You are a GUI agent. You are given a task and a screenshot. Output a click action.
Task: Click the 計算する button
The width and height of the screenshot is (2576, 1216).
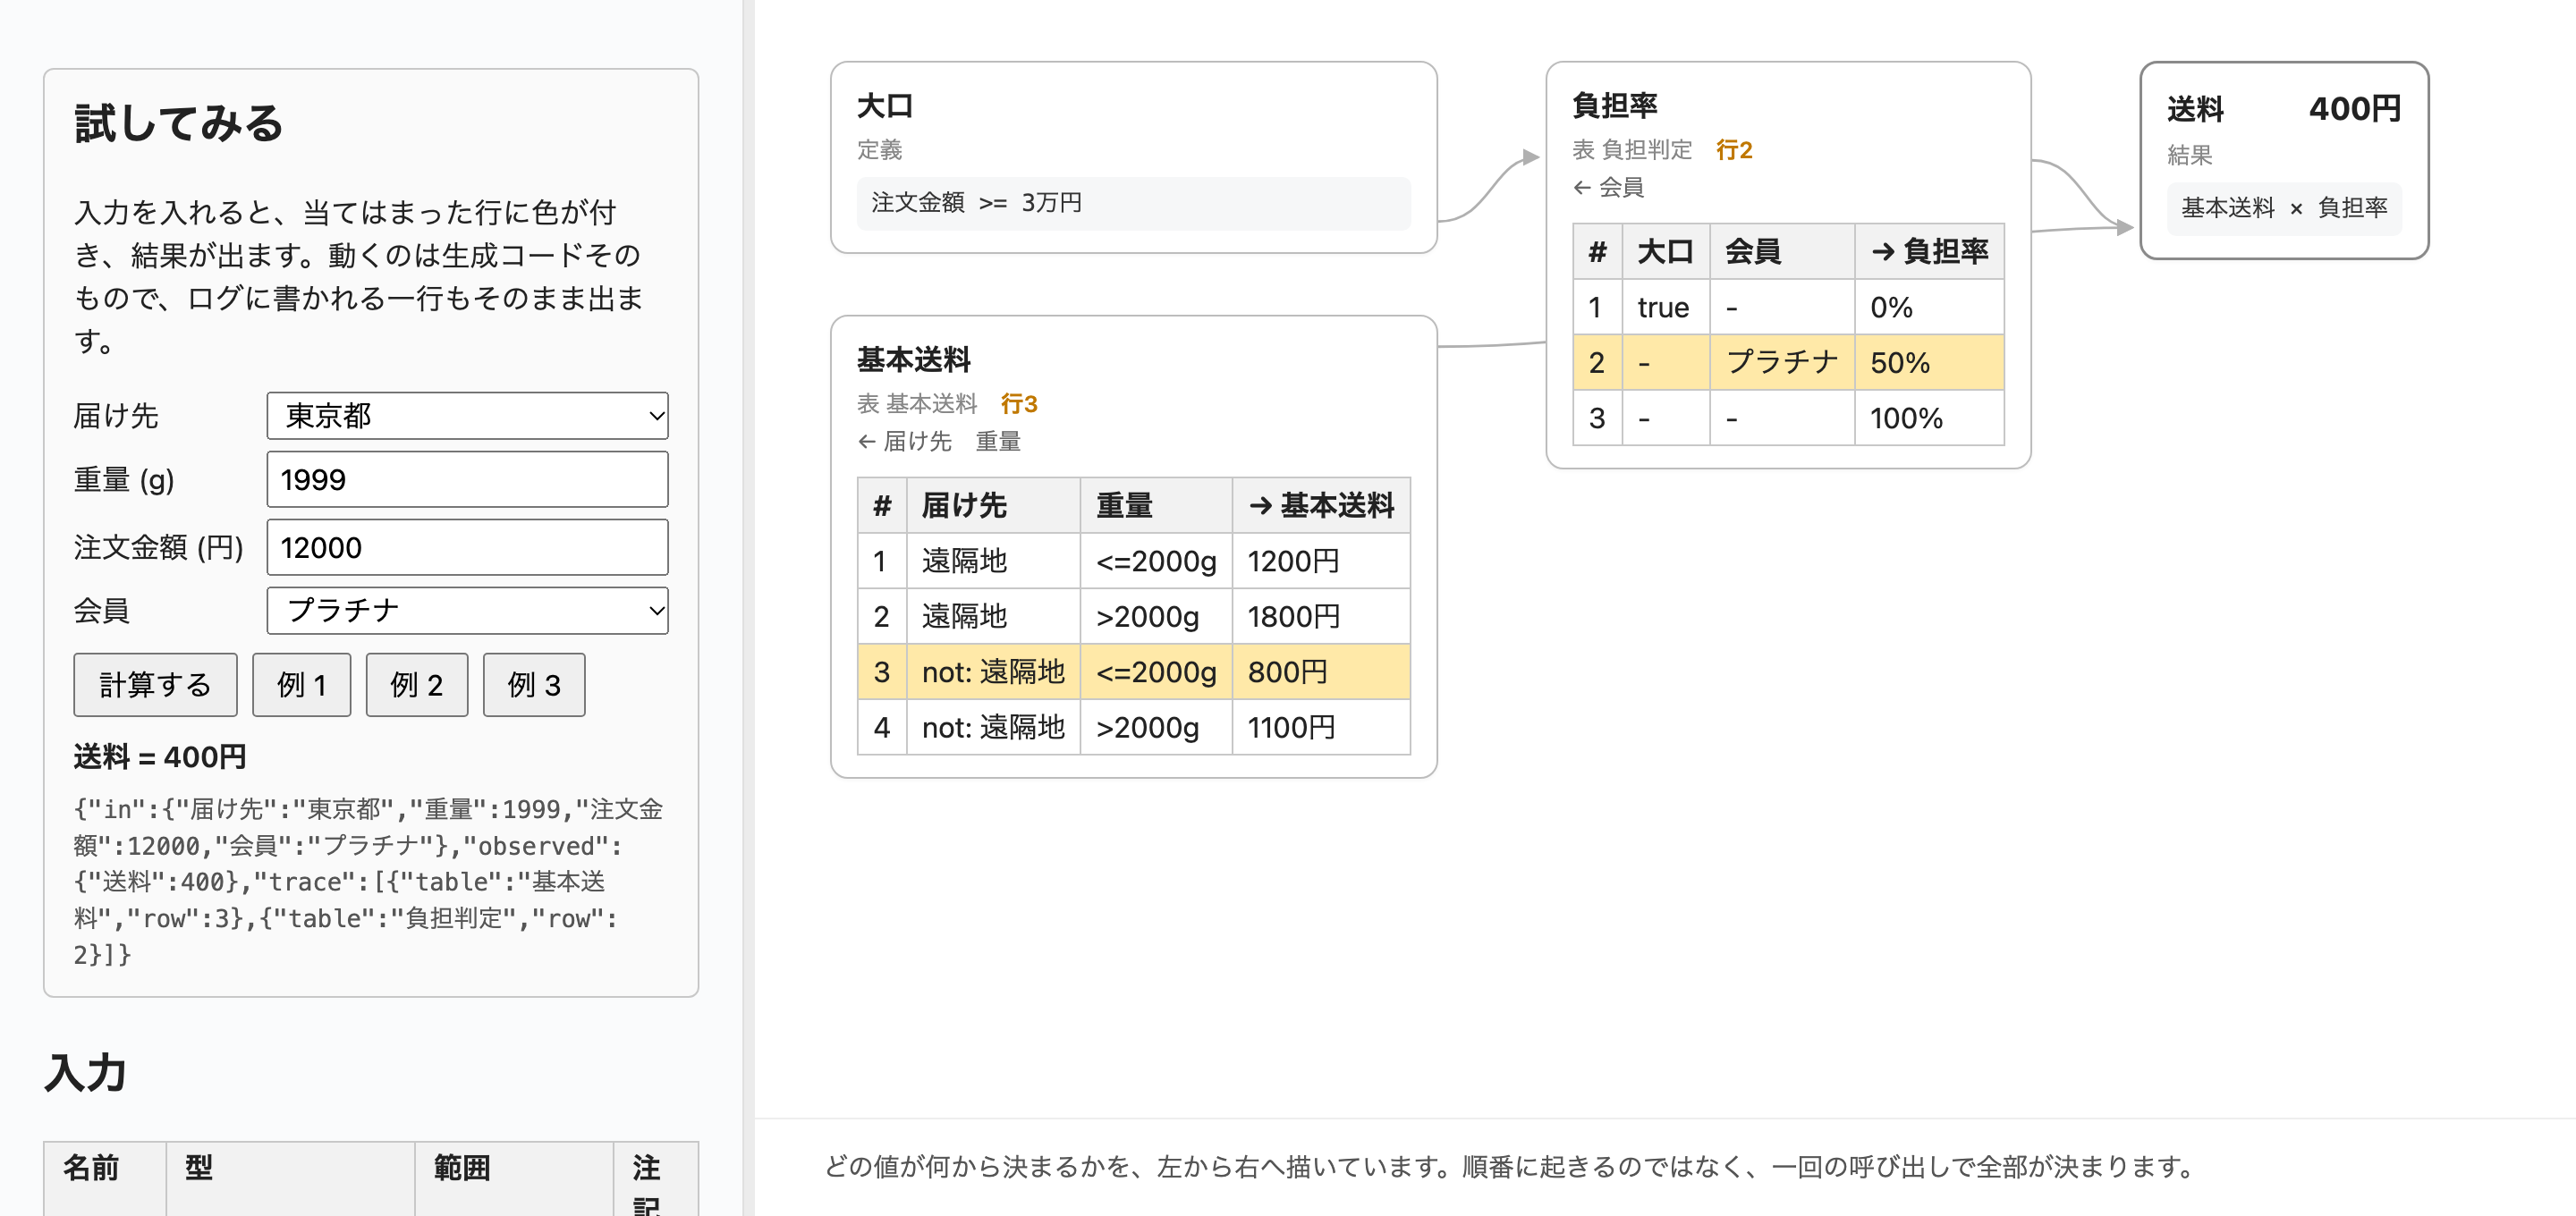155,685
